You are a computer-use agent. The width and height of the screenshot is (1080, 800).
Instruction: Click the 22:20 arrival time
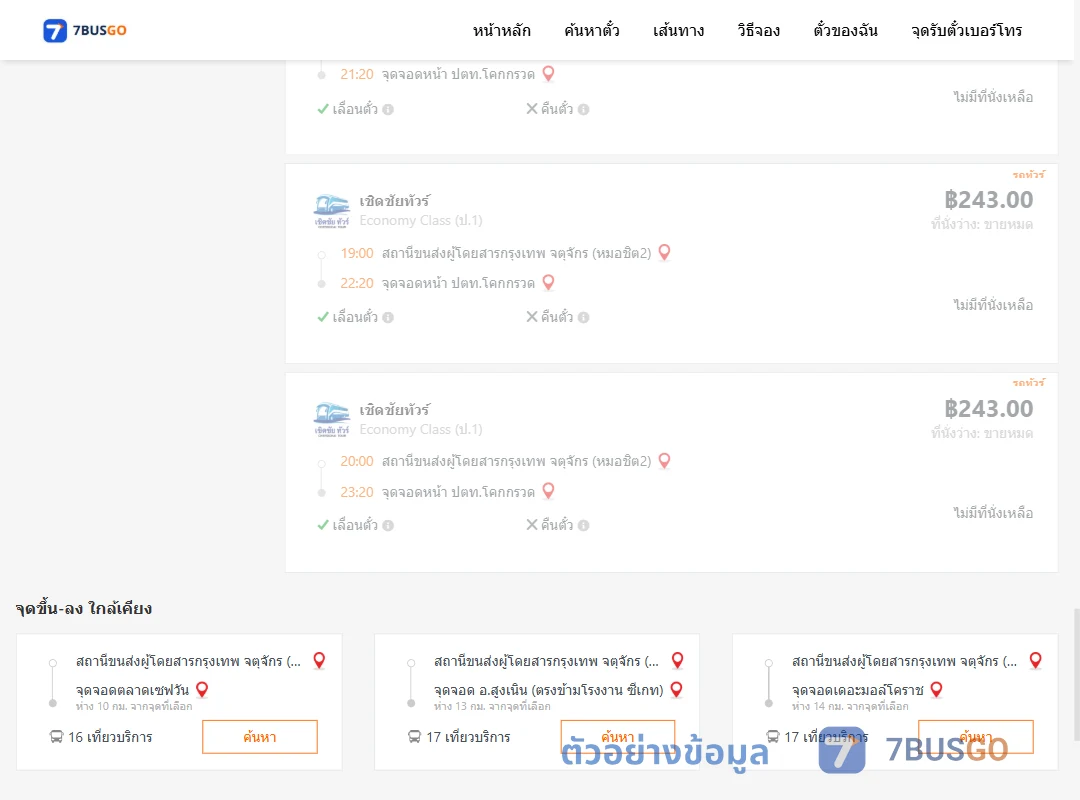357,283
